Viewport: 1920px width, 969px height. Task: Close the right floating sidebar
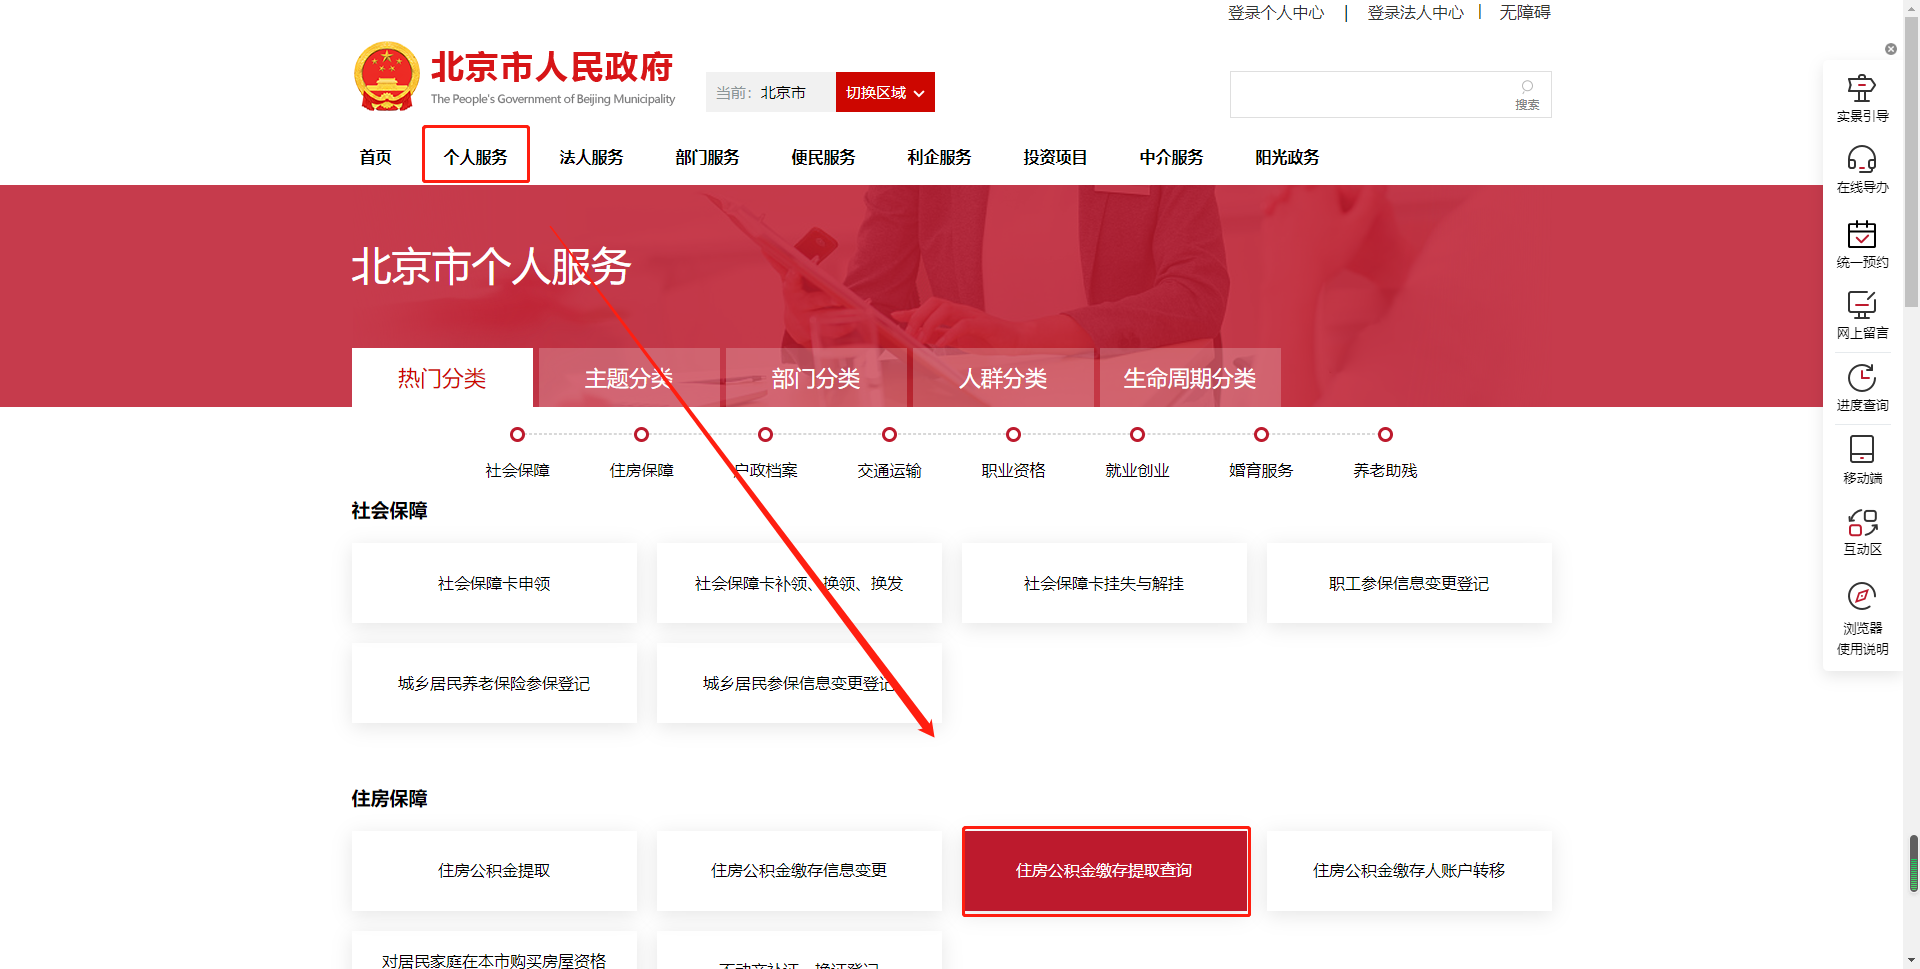[1890, 49]
